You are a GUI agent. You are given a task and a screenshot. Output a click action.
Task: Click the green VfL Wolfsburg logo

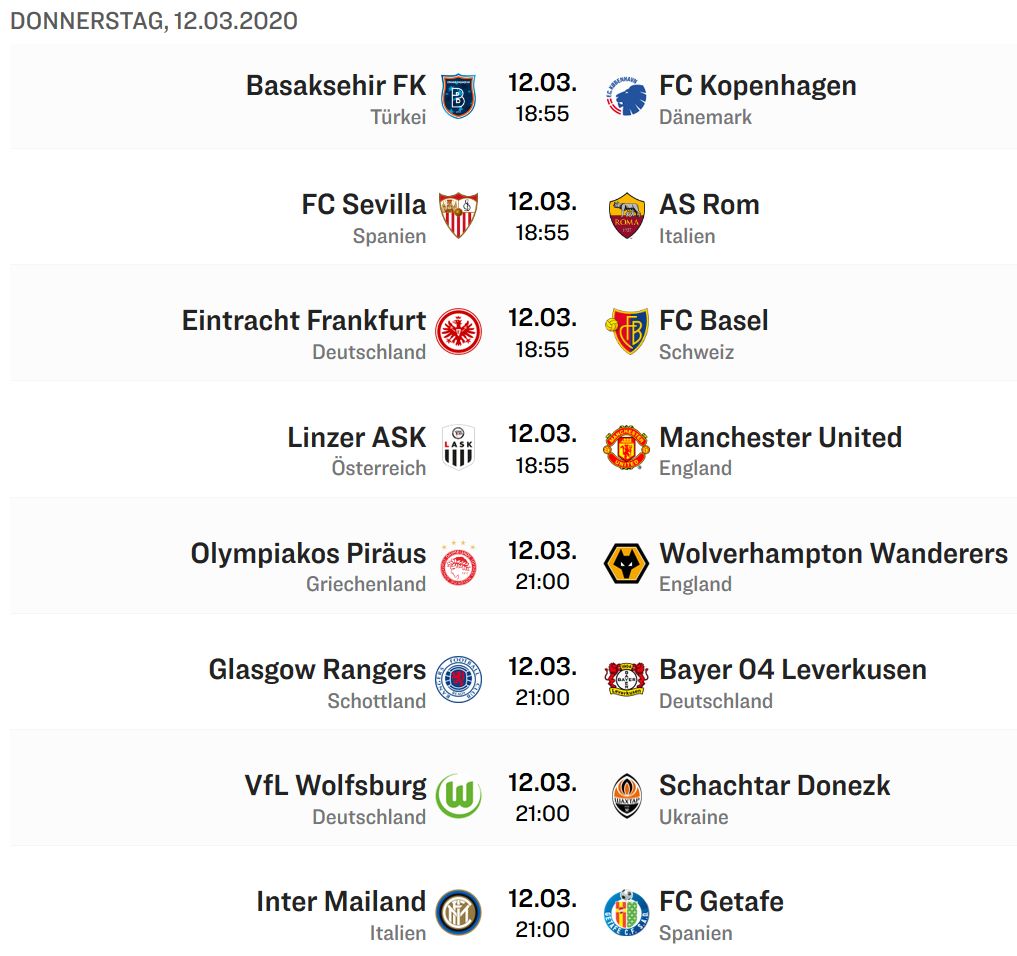tap(458, 796)
